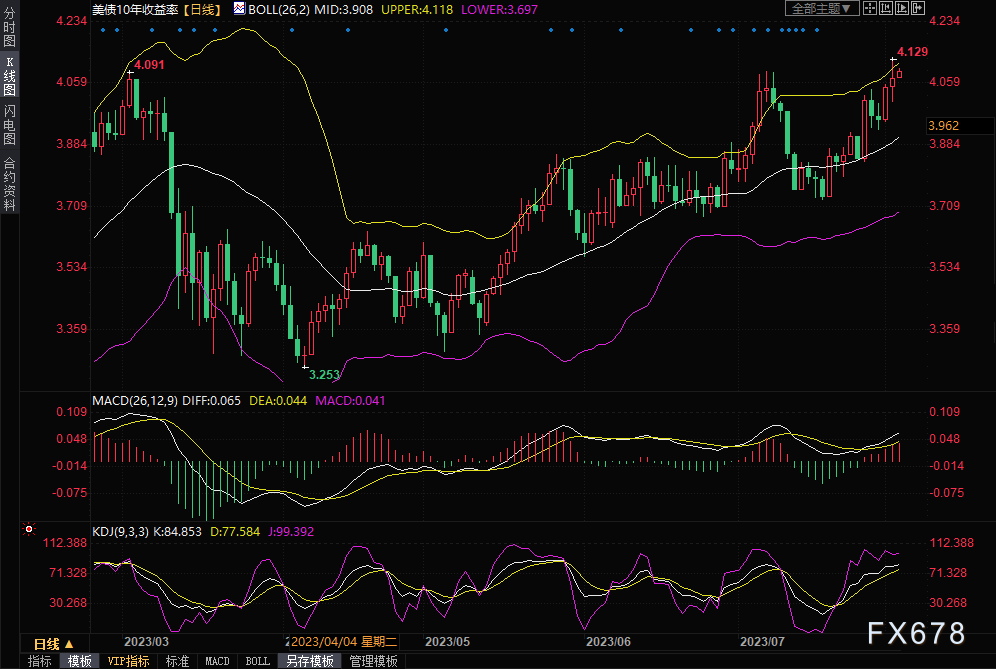Expand the 日线 period selector
This screenshot has height=669, width=996.
click(x=53, y=643)
